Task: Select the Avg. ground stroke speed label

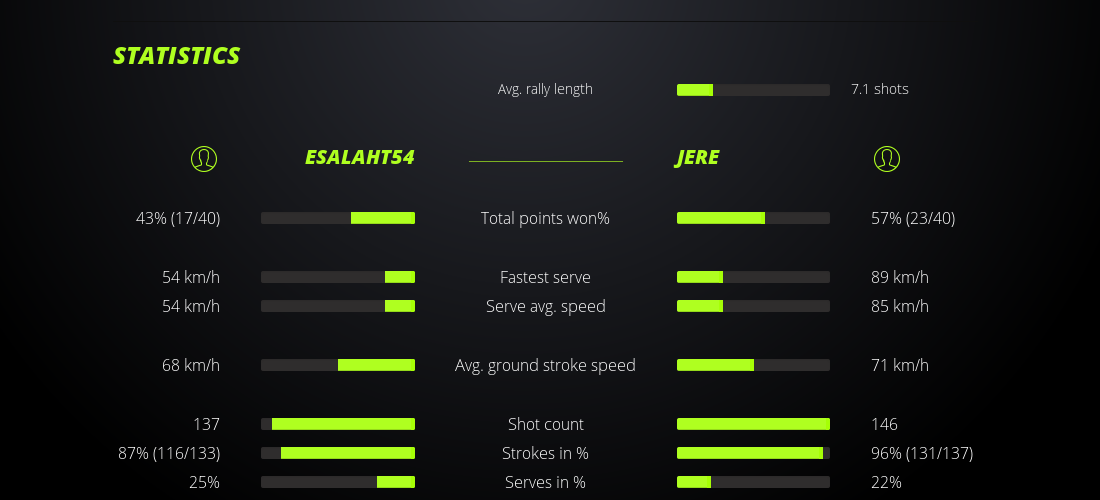Action: pyautogui.click(x=545, y=365)
